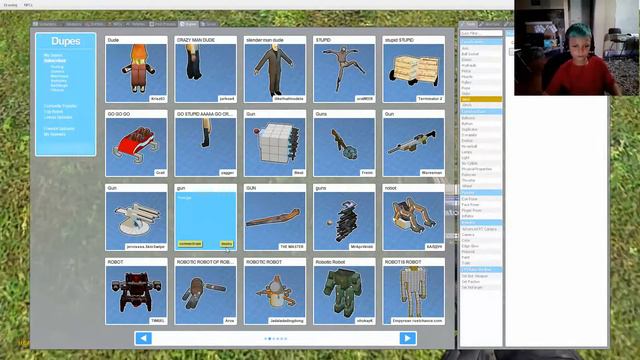This screenshot has width=640, height=360.
Task: Select My Dupes in the sidebar
Action: point(53,55)
